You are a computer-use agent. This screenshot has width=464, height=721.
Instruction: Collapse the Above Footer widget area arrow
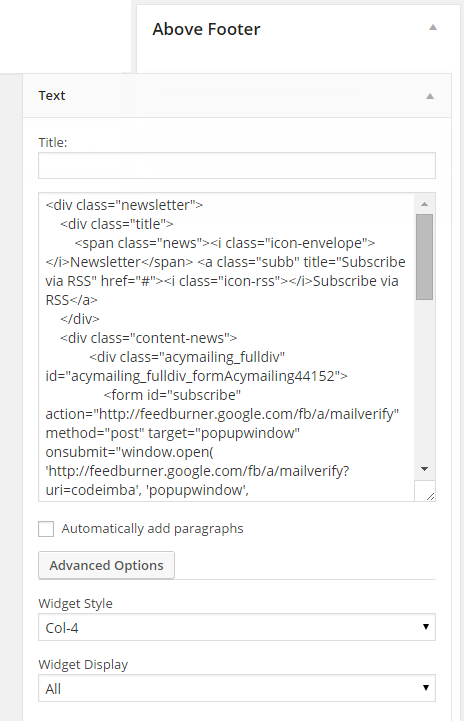(x=433, y=28)
